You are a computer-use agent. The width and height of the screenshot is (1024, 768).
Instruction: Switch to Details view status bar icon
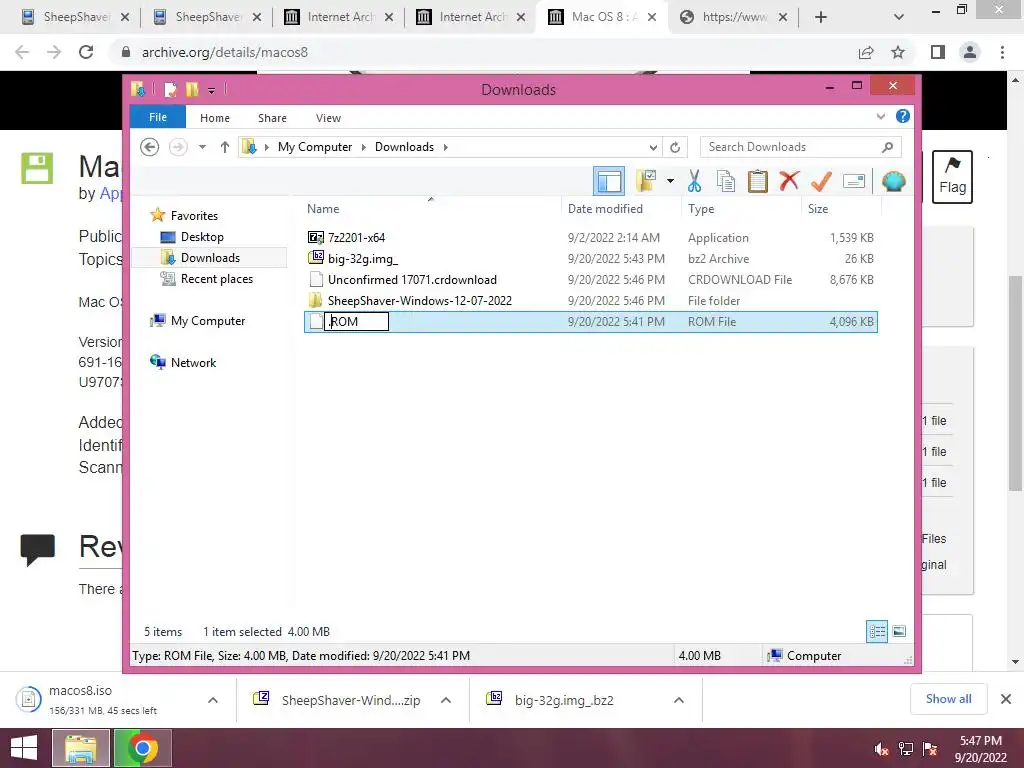pos(877,632)
